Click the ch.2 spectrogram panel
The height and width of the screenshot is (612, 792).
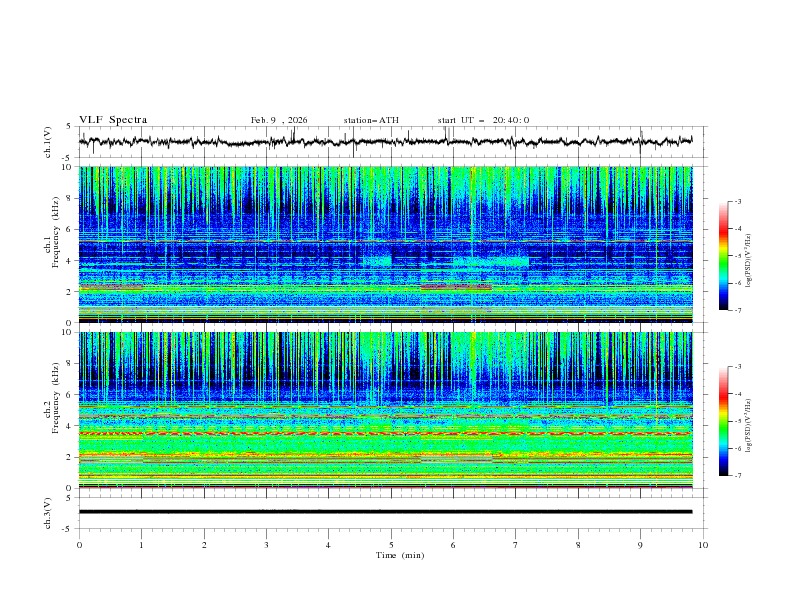point(386,410)
